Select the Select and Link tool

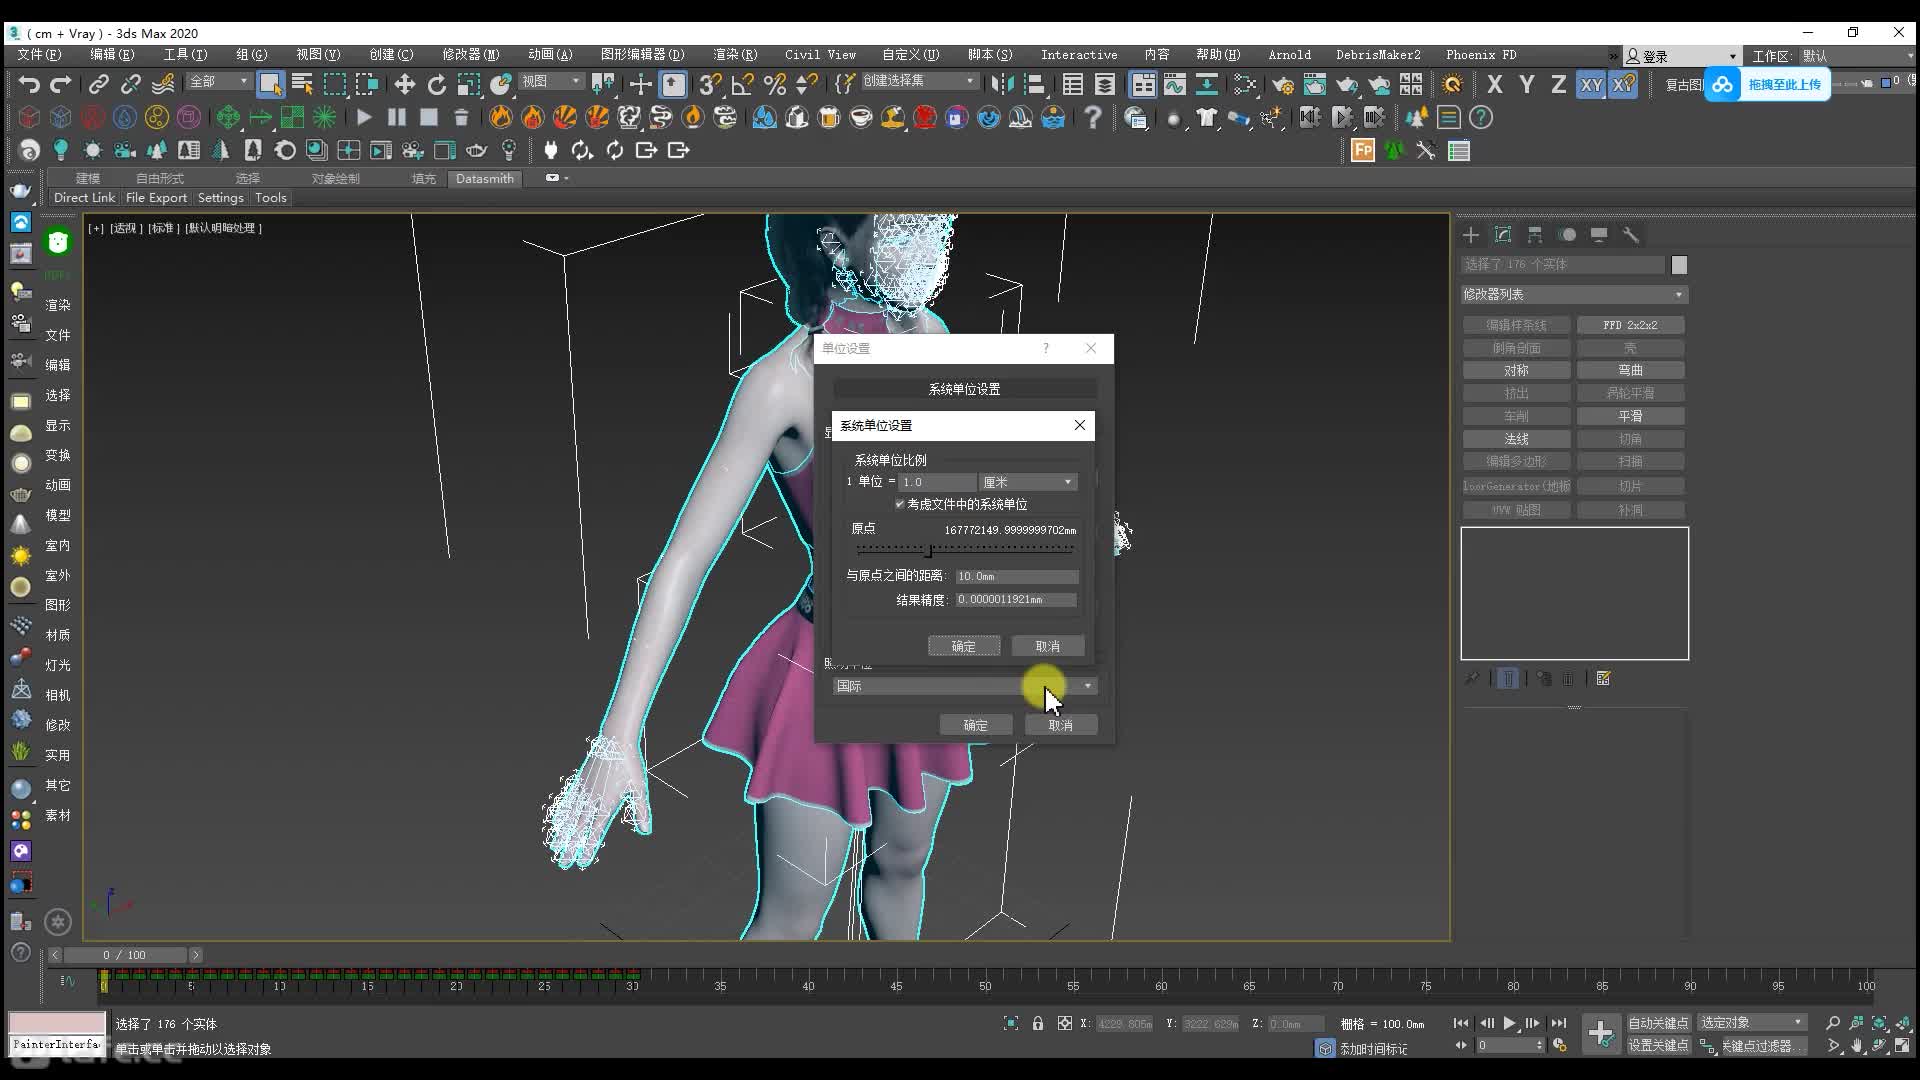98,84
